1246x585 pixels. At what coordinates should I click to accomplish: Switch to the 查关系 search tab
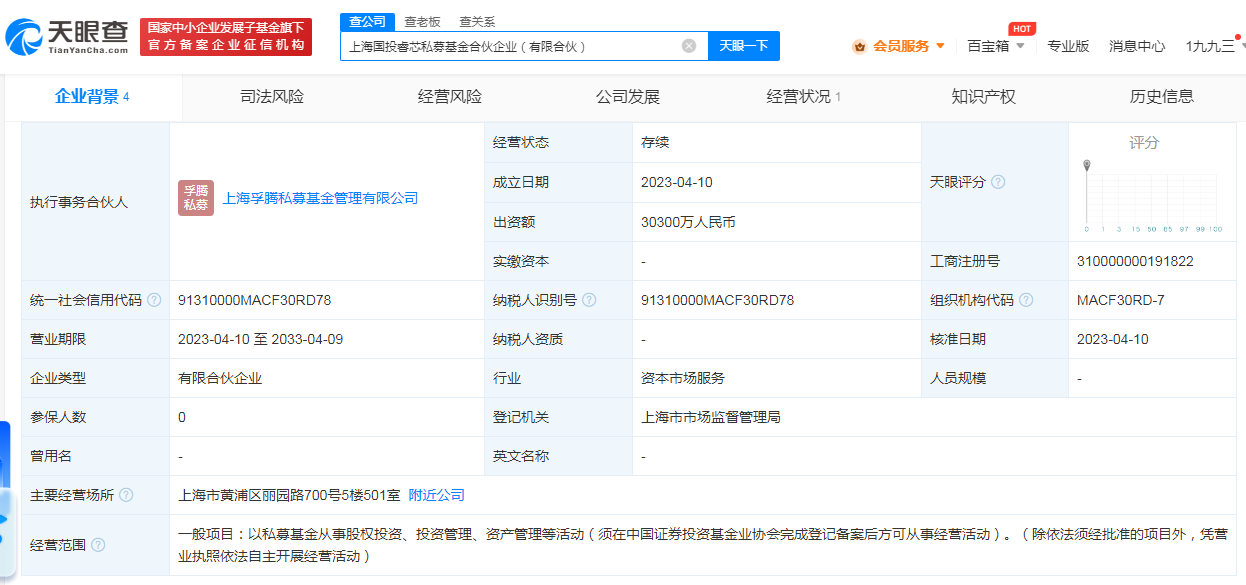pos(477,21)
